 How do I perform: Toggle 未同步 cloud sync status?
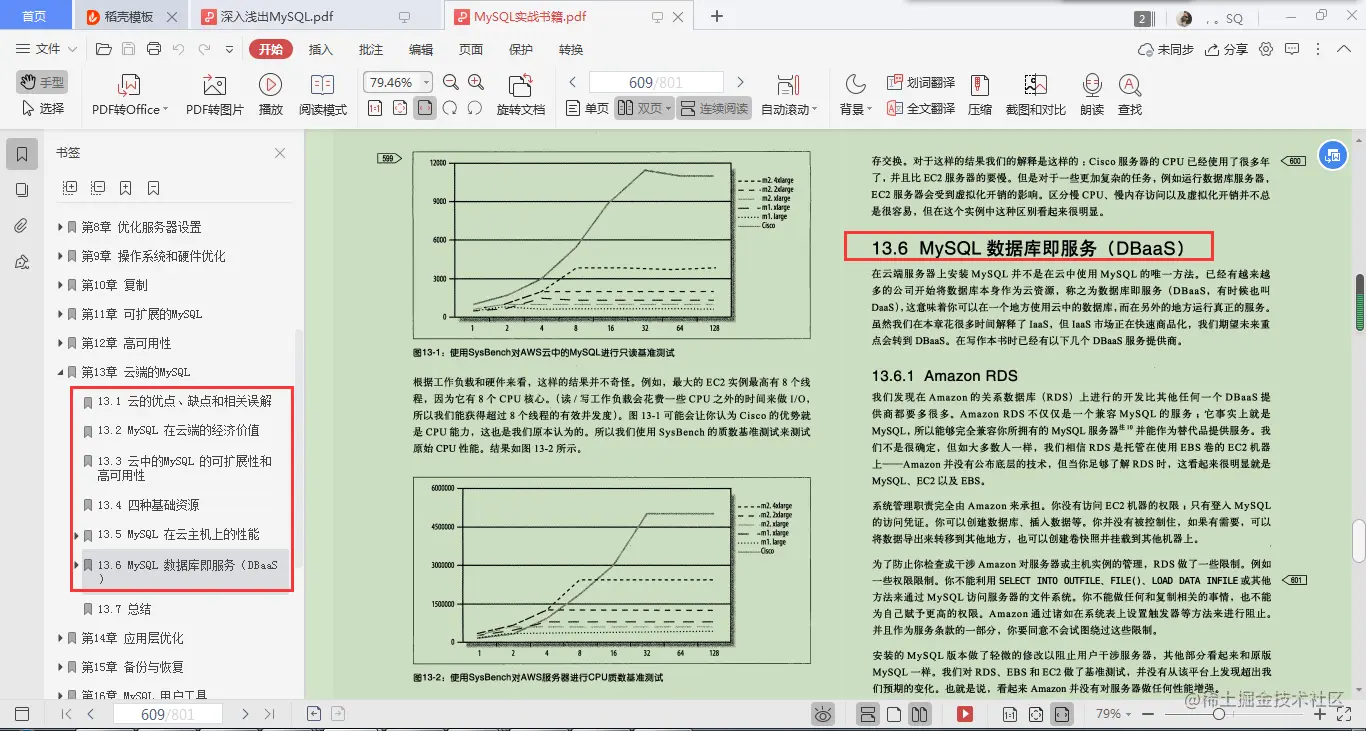pyautogui.click(x=1165, y=49)
